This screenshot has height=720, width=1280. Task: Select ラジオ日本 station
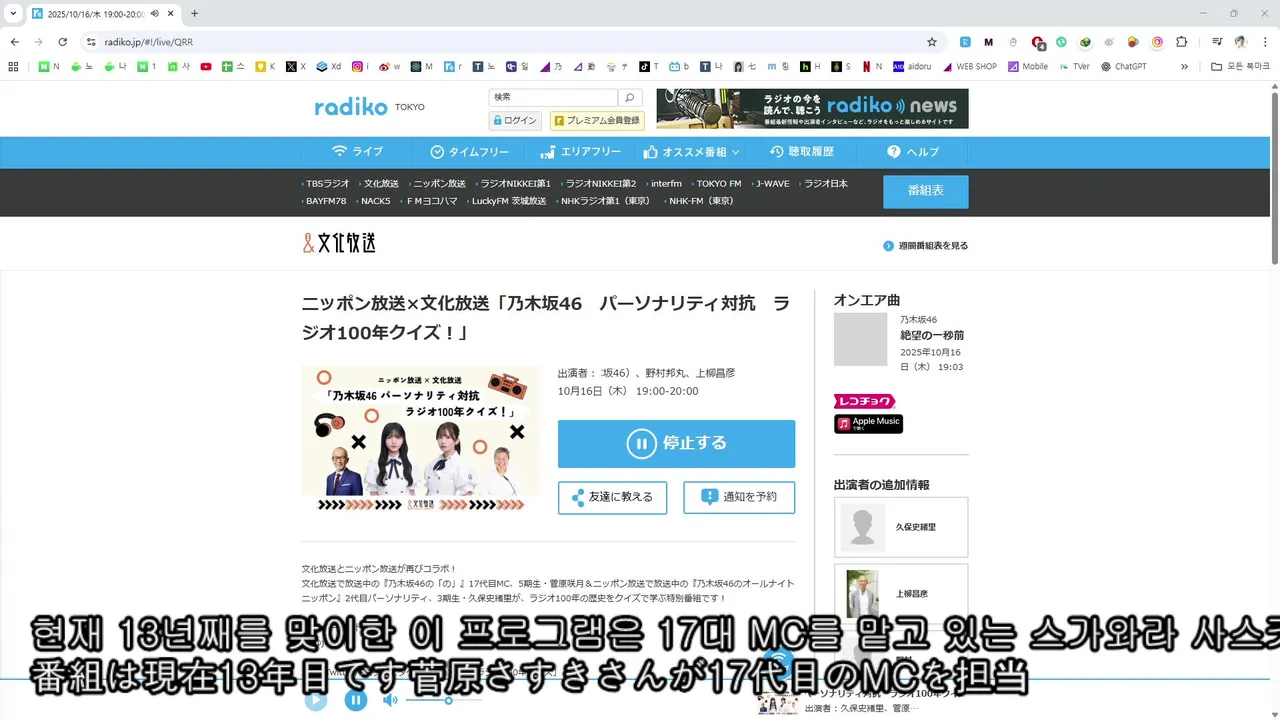tap(824, 184)
